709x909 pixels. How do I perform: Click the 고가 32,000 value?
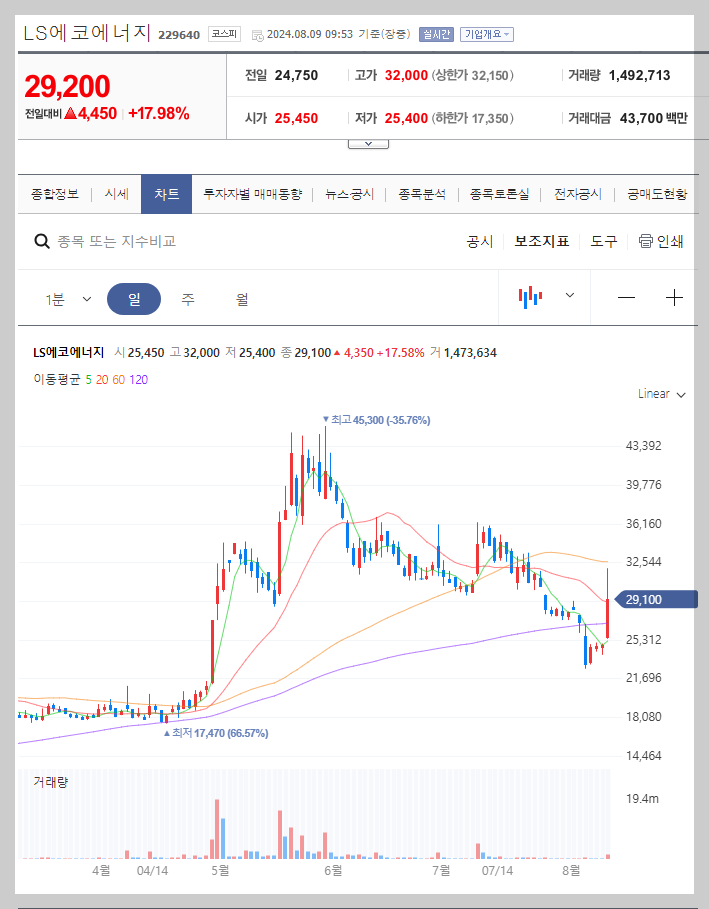406,75
